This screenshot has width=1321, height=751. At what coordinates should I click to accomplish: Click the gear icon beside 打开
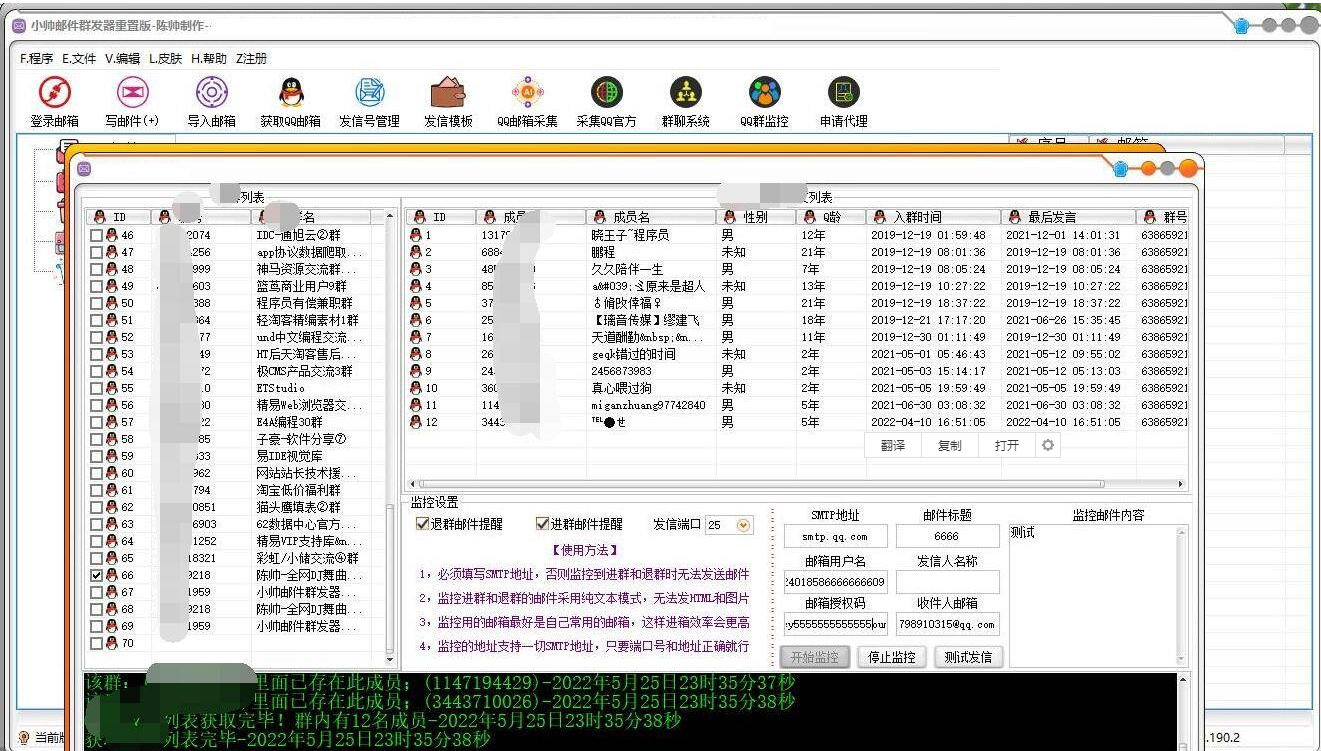[x=1048, y=446]
